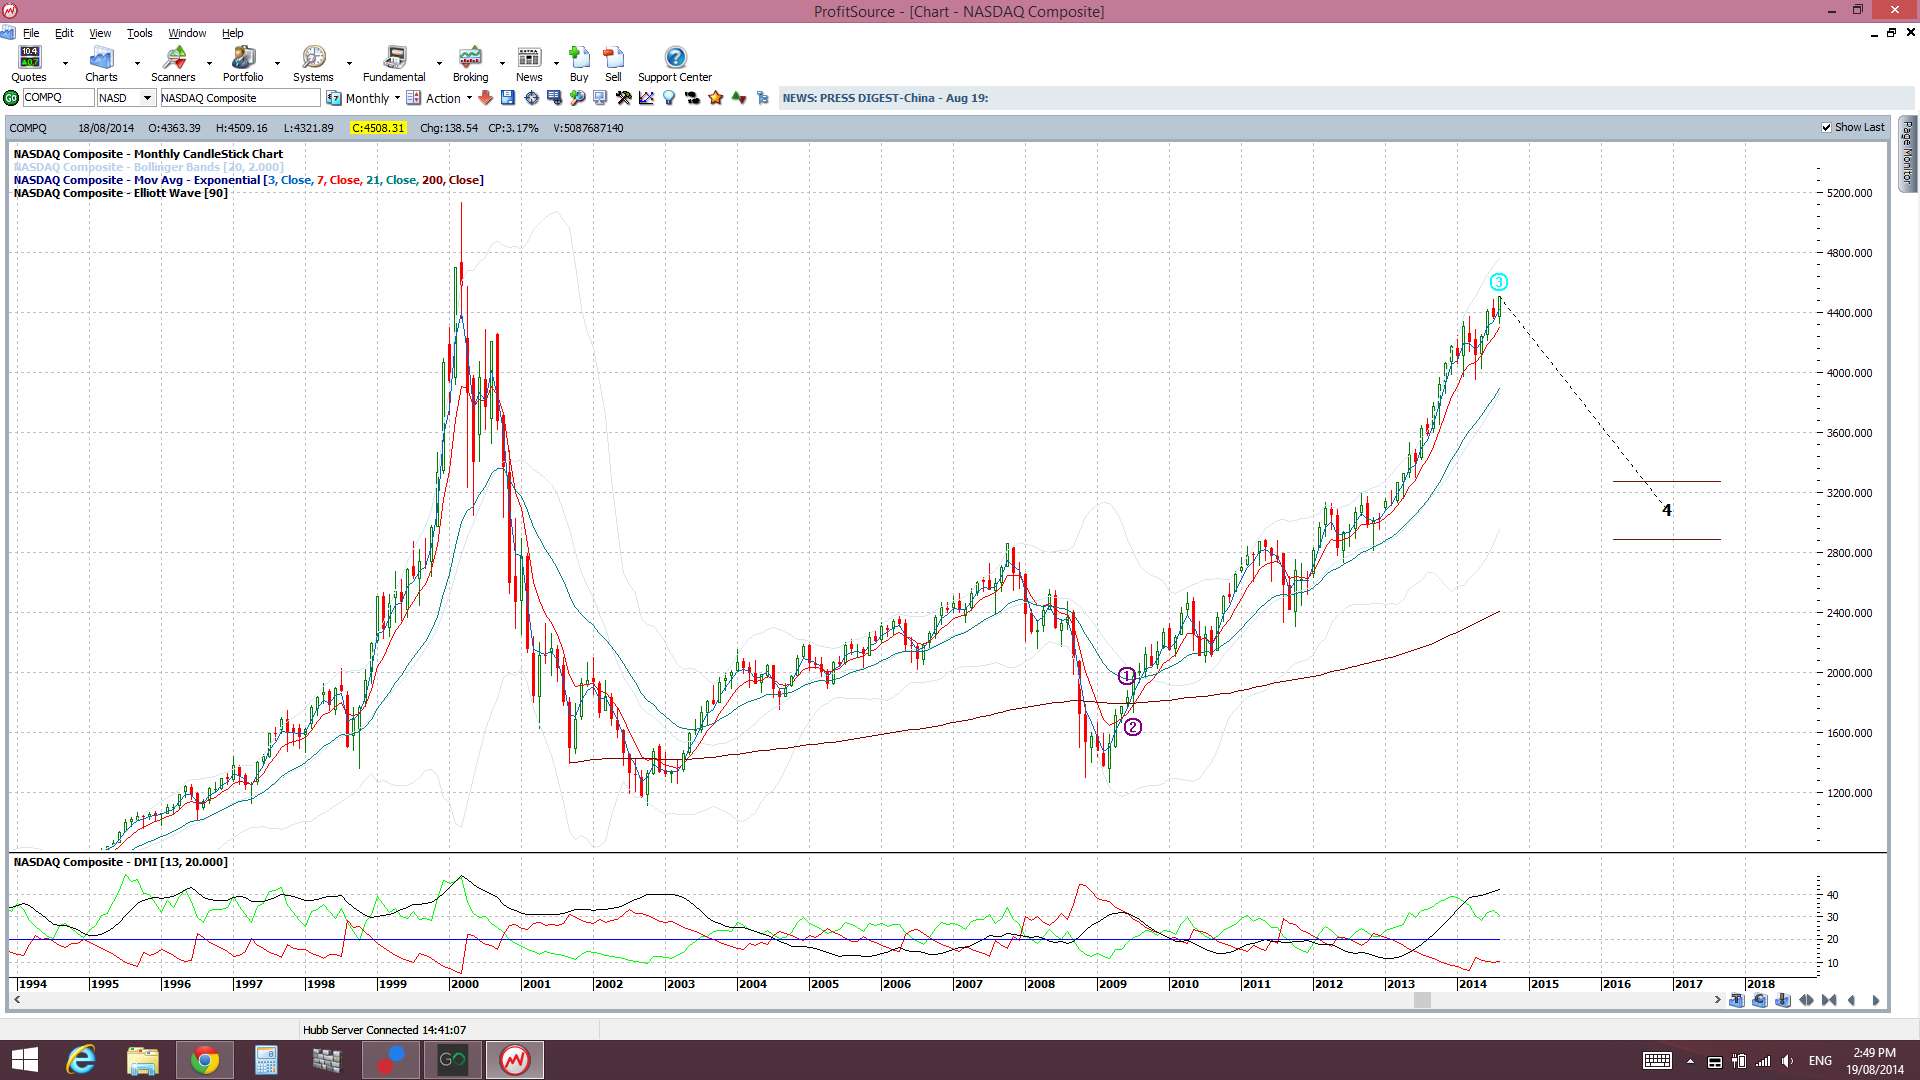Click the Windows Start button

pos(24,1060)
